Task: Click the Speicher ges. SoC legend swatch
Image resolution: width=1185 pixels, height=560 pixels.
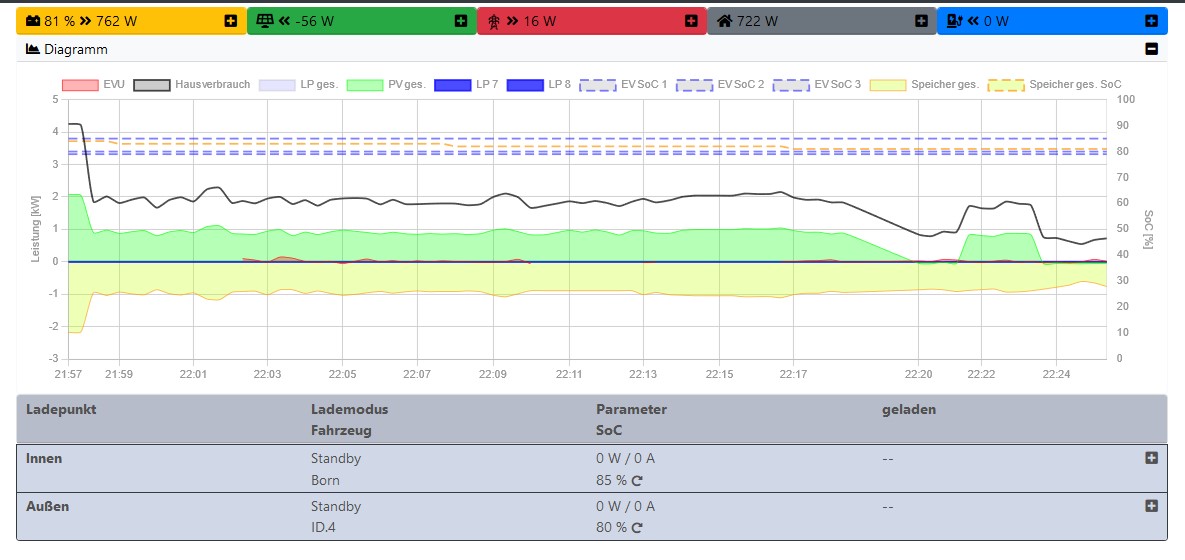Action: pyautogui.click(x=1005, y=85)
